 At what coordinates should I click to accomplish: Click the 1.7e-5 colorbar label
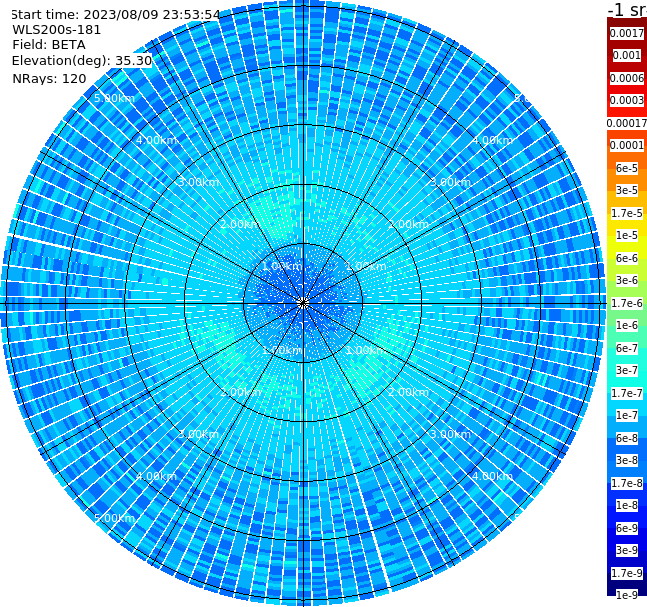(627, 213)
